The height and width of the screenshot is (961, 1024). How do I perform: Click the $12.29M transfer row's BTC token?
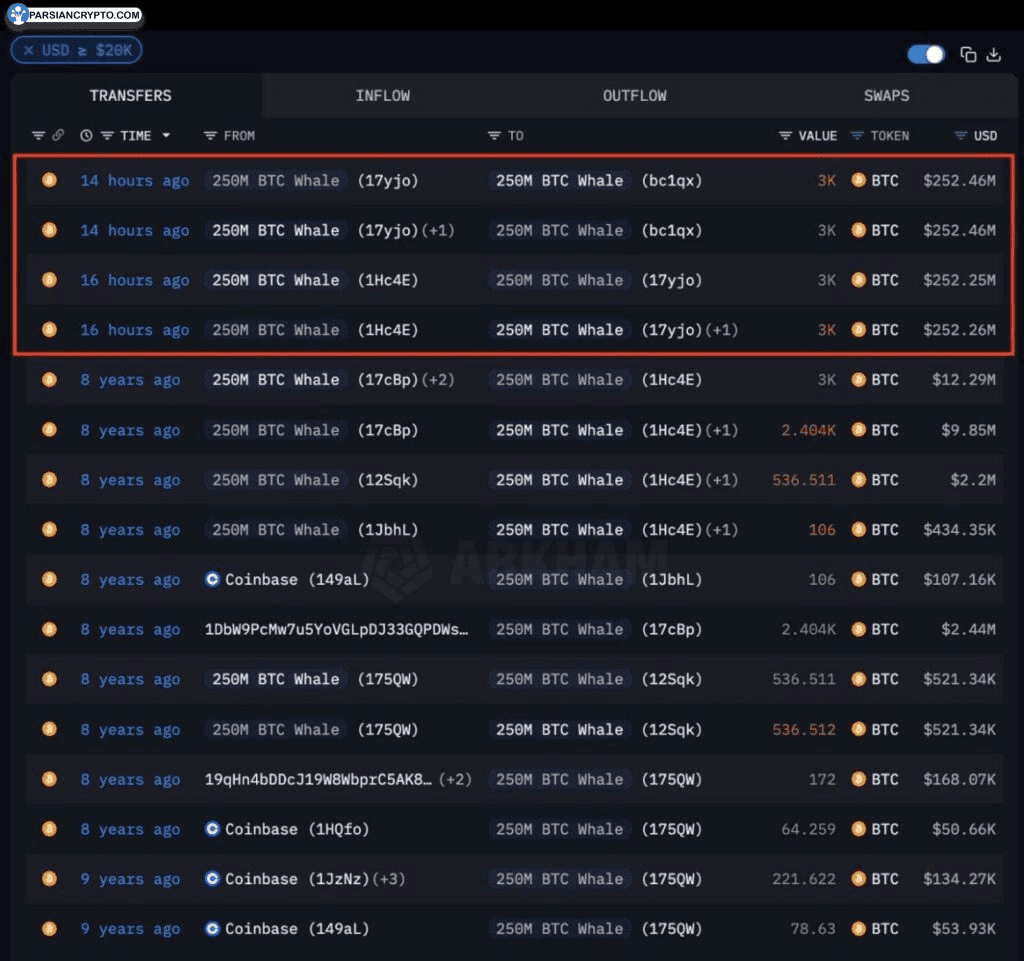(876, 380)
